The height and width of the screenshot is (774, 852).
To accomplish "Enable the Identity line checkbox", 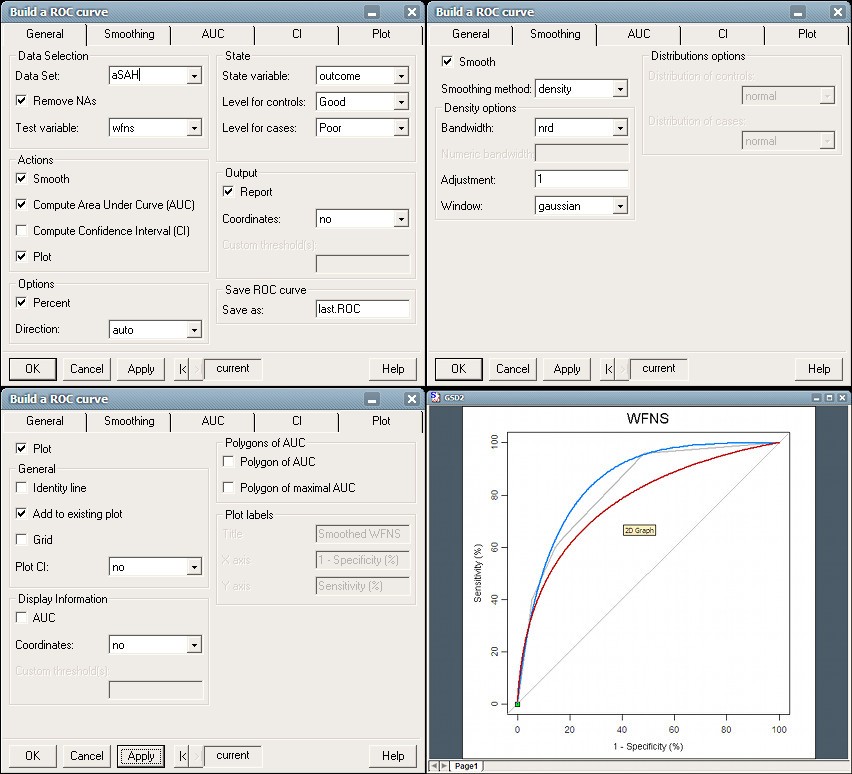I will pyautogui.click(x=21, y=488).
